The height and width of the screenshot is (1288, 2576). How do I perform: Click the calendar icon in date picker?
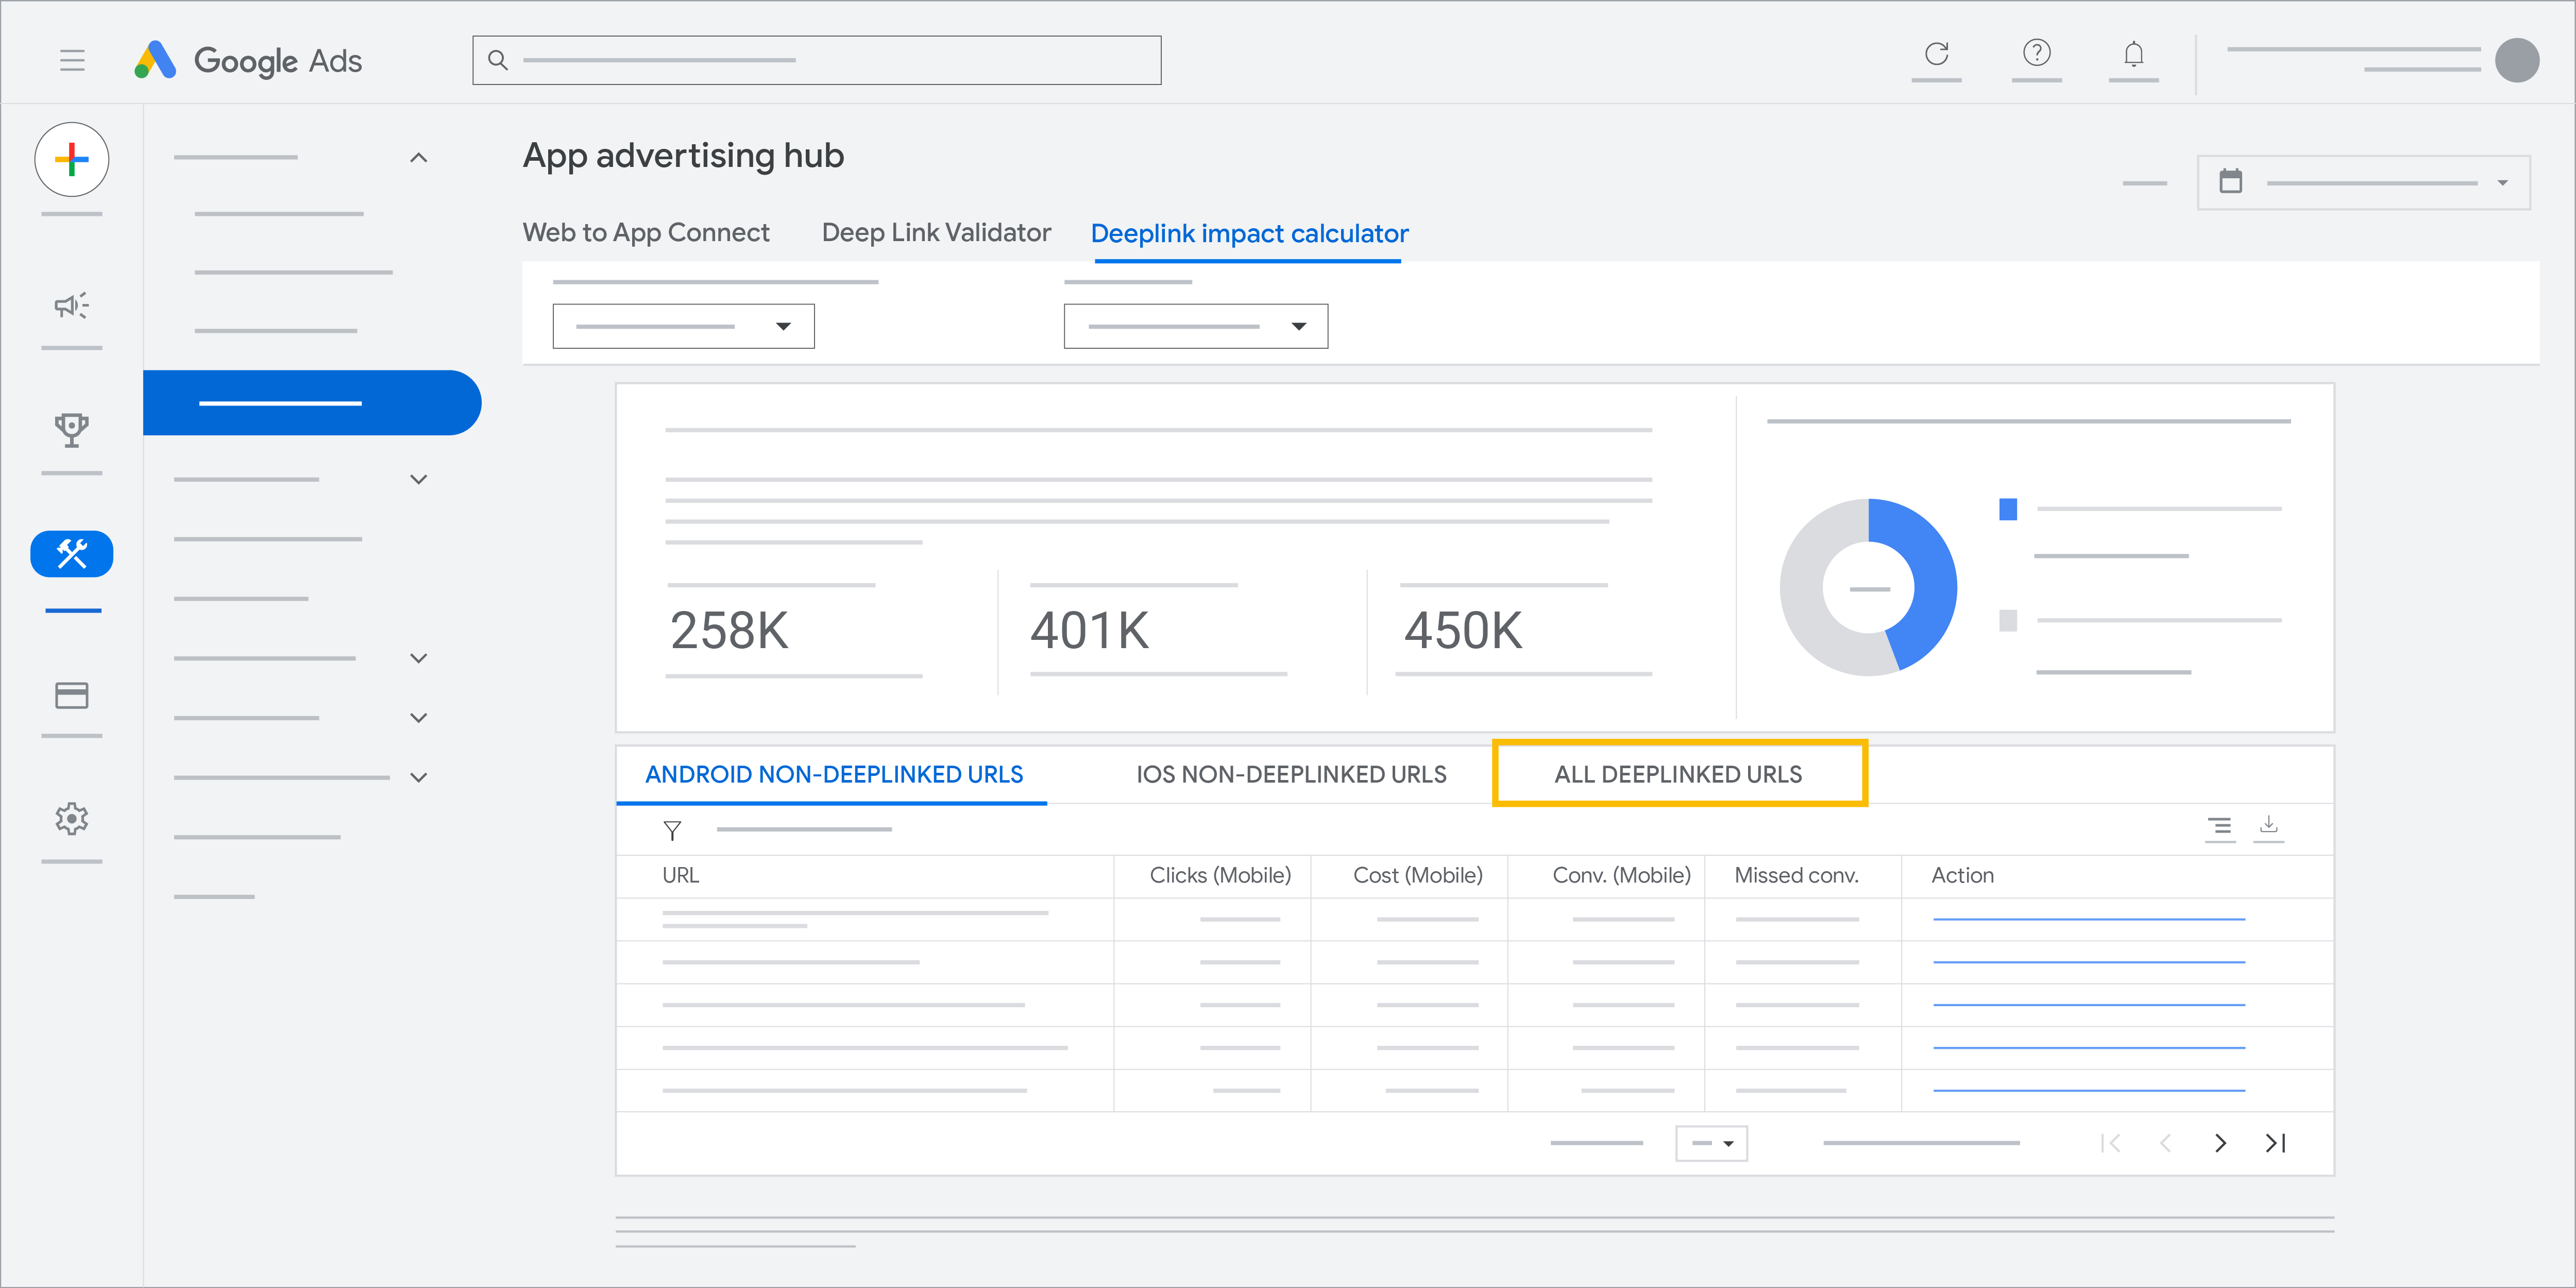(x=2230, y=181)
